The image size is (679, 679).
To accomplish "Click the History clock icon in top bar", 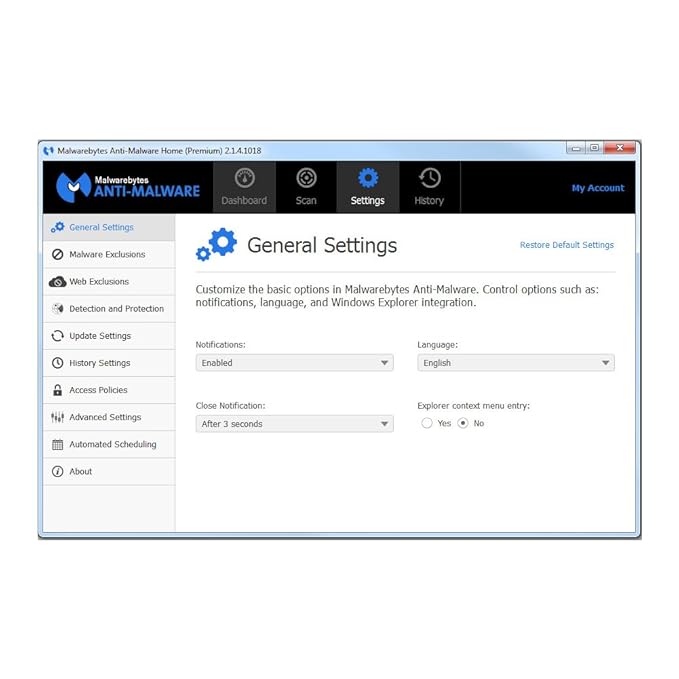I will 430,178.
